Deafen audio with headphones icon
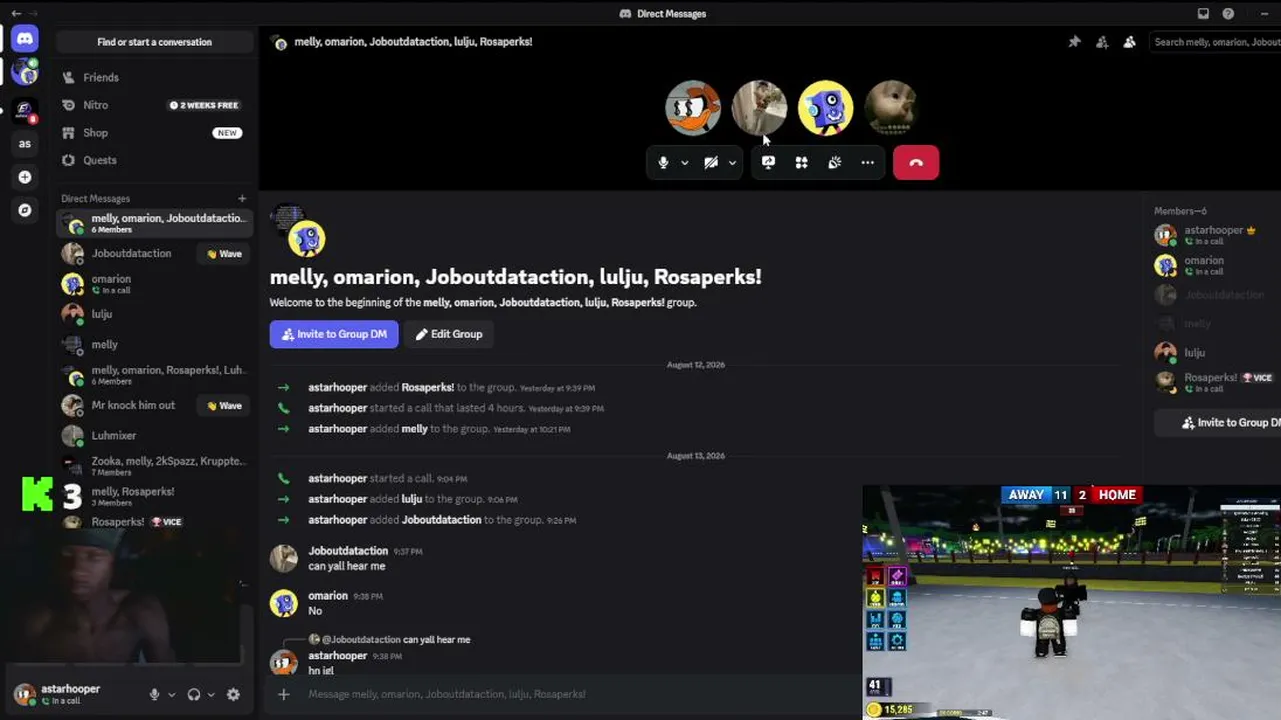 tap(194, 695)
